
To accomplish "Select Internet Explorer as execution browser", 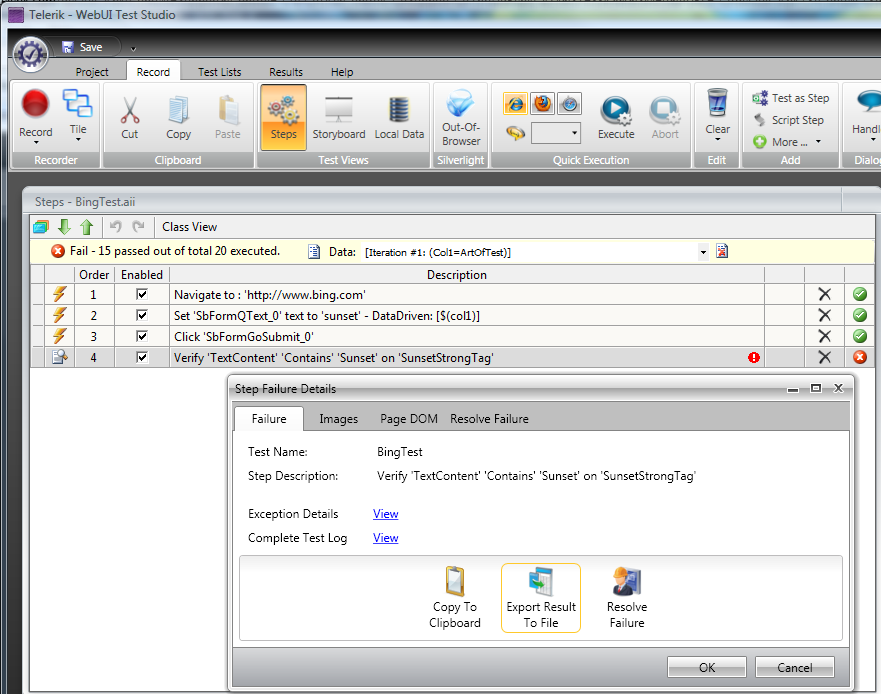I will pyautogui.click(x=515, y=103).
